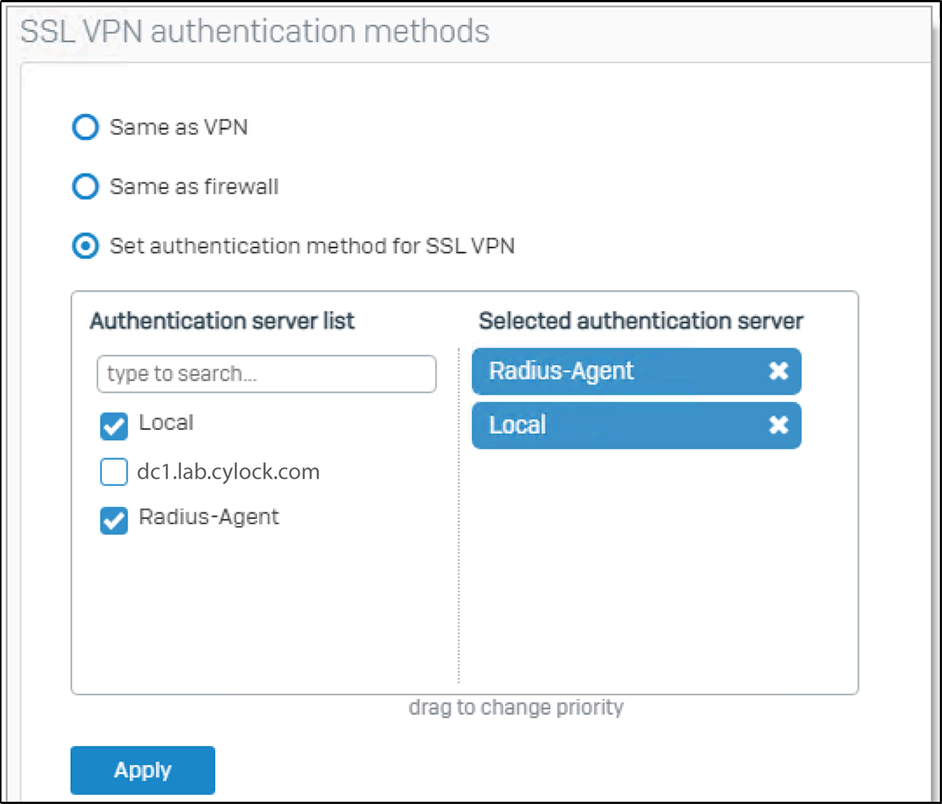Viewport: 942px width, 804px height.
Task: Remove Radius-Agent from selected servers
Action: (778, 372)
